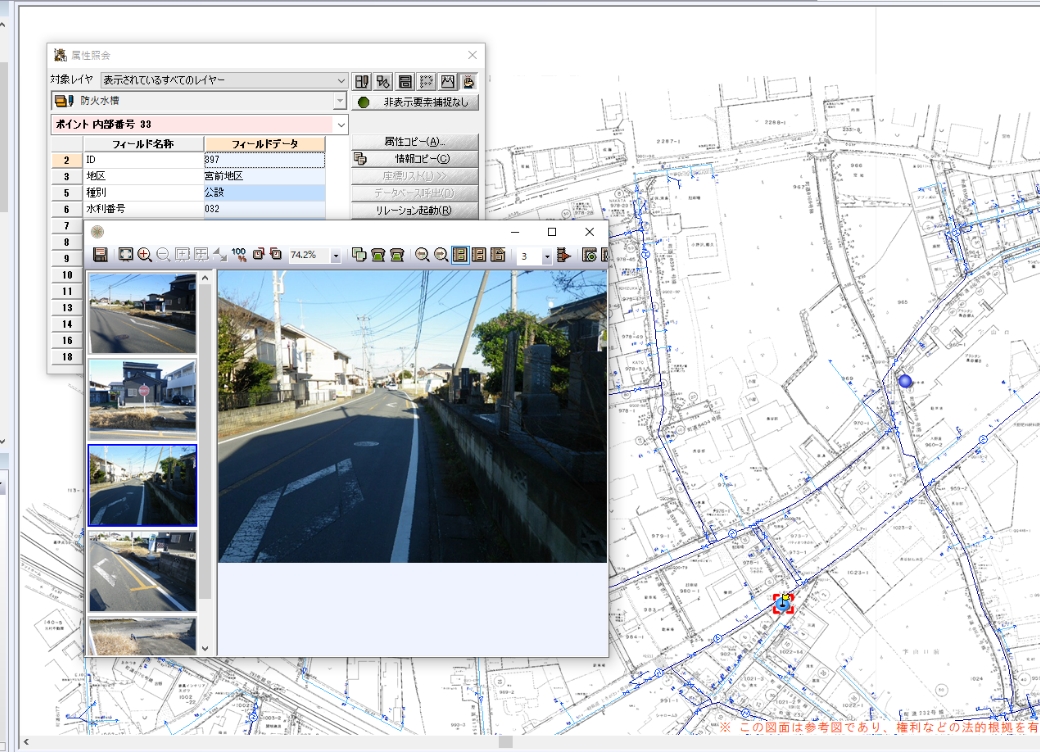1040x752 pixels.
Task: Click the save icon in image viewer
Action: 98,255
